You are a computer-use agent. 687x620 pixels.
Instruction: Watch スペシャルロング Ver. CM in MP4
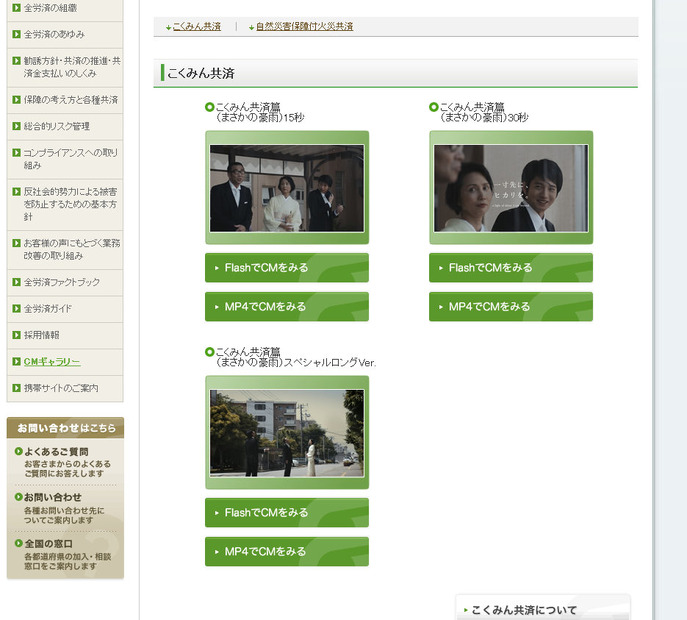(x=287, y=552)
